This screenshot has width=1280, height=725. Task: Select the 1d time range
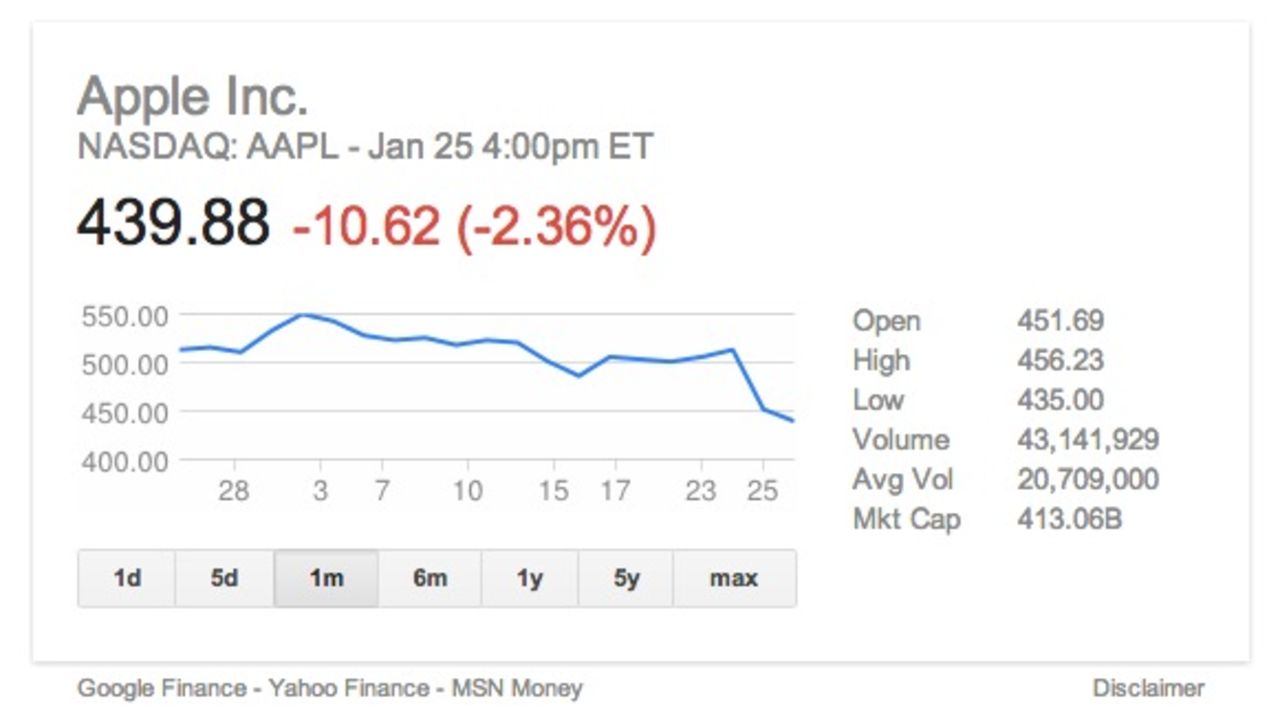pyautogui.click(x=127, y=578)
